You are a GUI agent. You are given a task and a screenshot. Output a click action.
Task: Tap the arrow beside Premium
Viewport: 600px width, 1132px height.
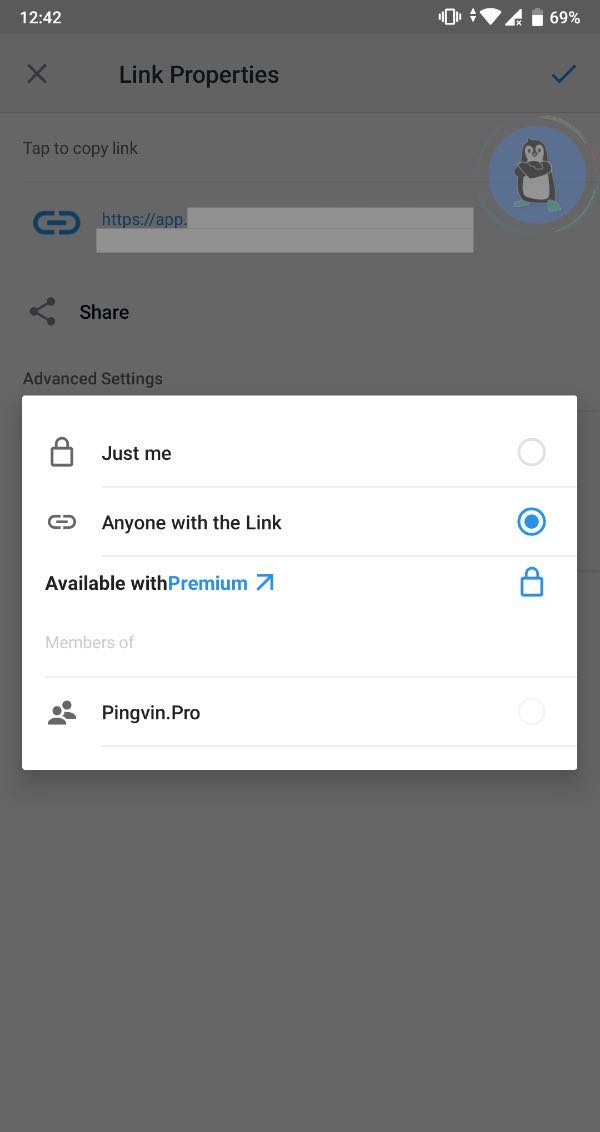point(265,582)
